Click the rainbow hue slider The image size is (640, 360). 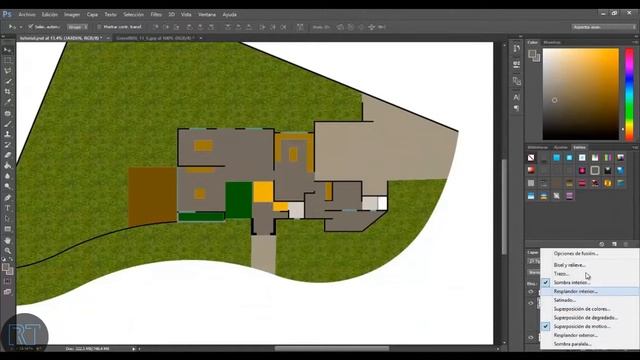point(629,94)
